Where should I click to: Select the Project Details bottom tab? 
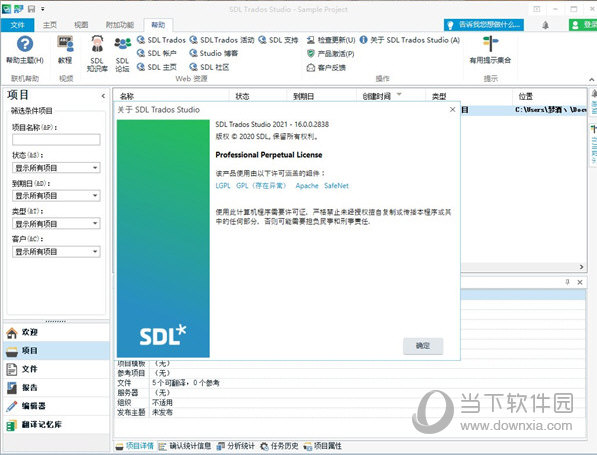135,446
